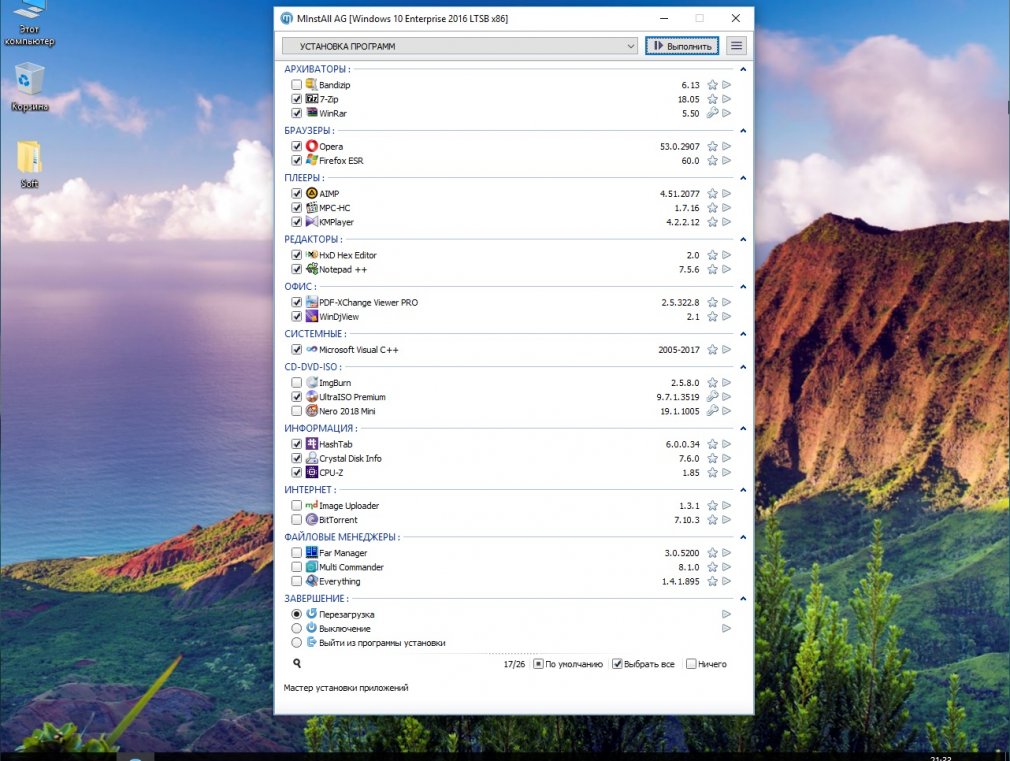This screenshot has height=761, width=1010.
Task: Click the star icon for Multi Commander
Action: pos(712,567)
